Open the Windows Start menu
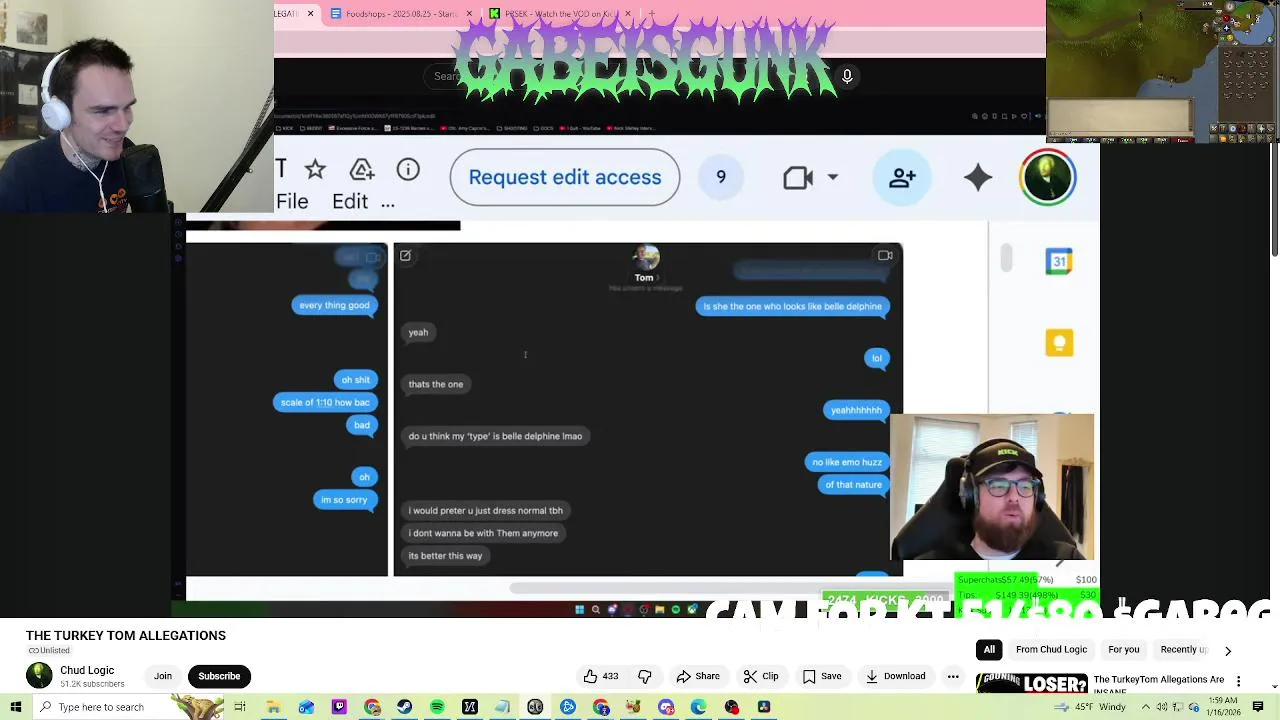 pos(16,707)
